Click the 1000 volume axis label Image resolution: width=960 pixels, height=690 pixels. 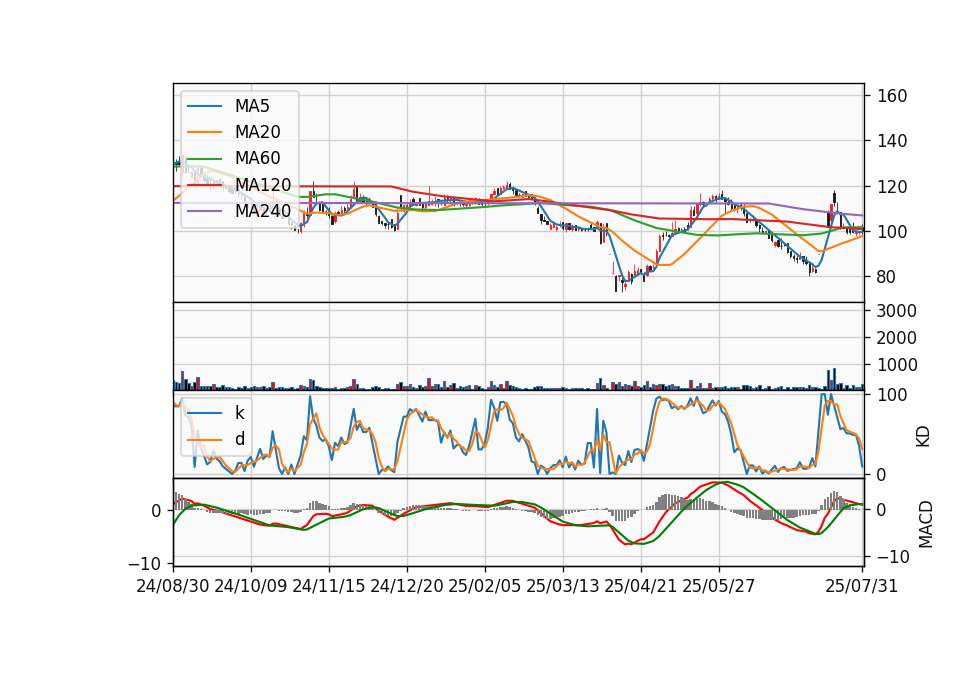[897, 365]
